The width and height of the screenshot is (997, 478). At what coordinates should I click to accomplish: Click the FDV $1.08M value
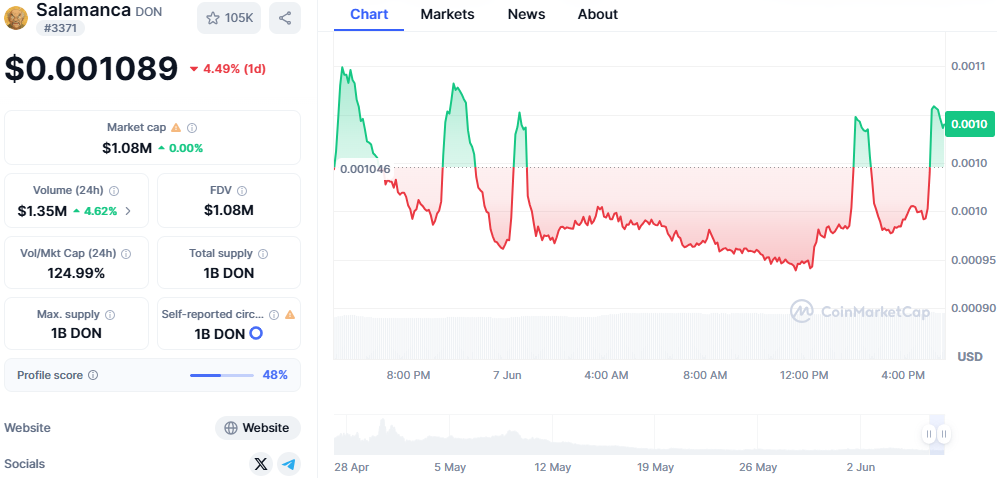(x=229, y=210)
